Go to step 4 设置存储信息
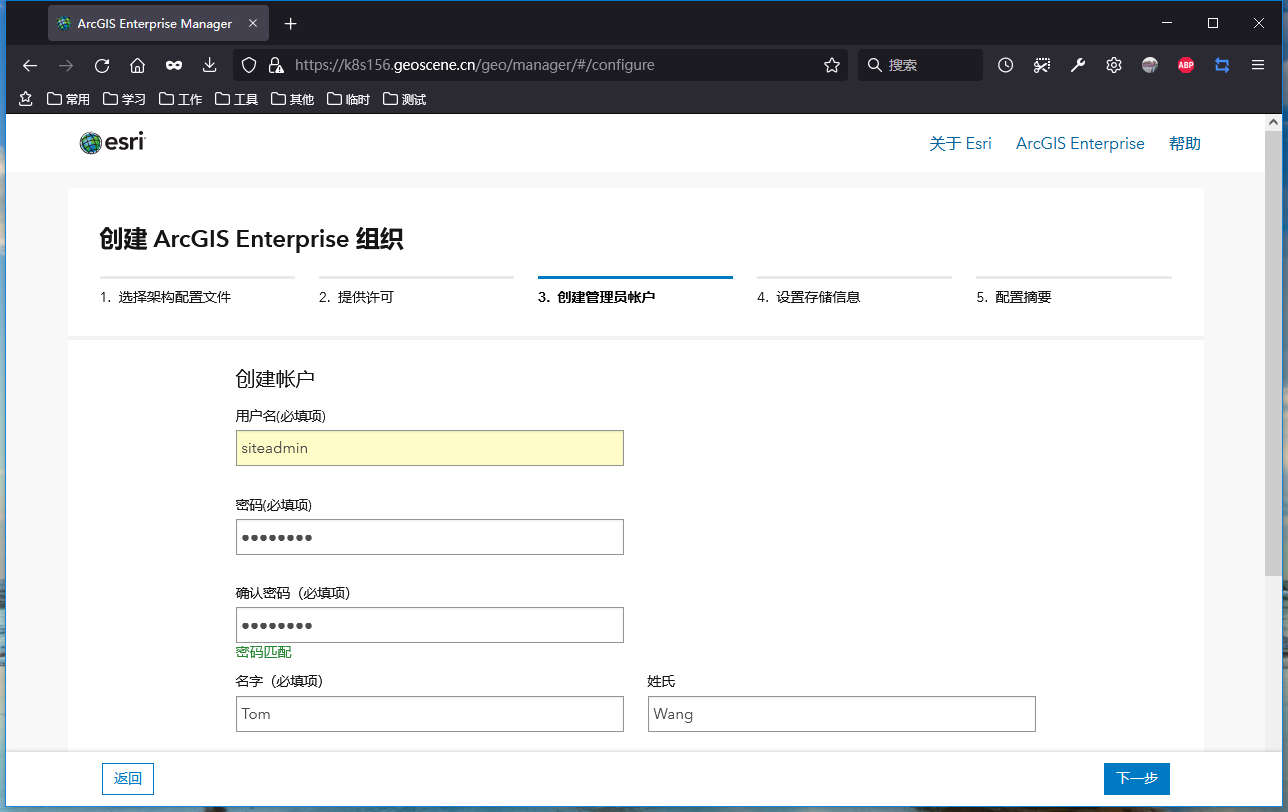Image resolution: width=1288 pixels, height=812 pixels. [x=809, y=297]
